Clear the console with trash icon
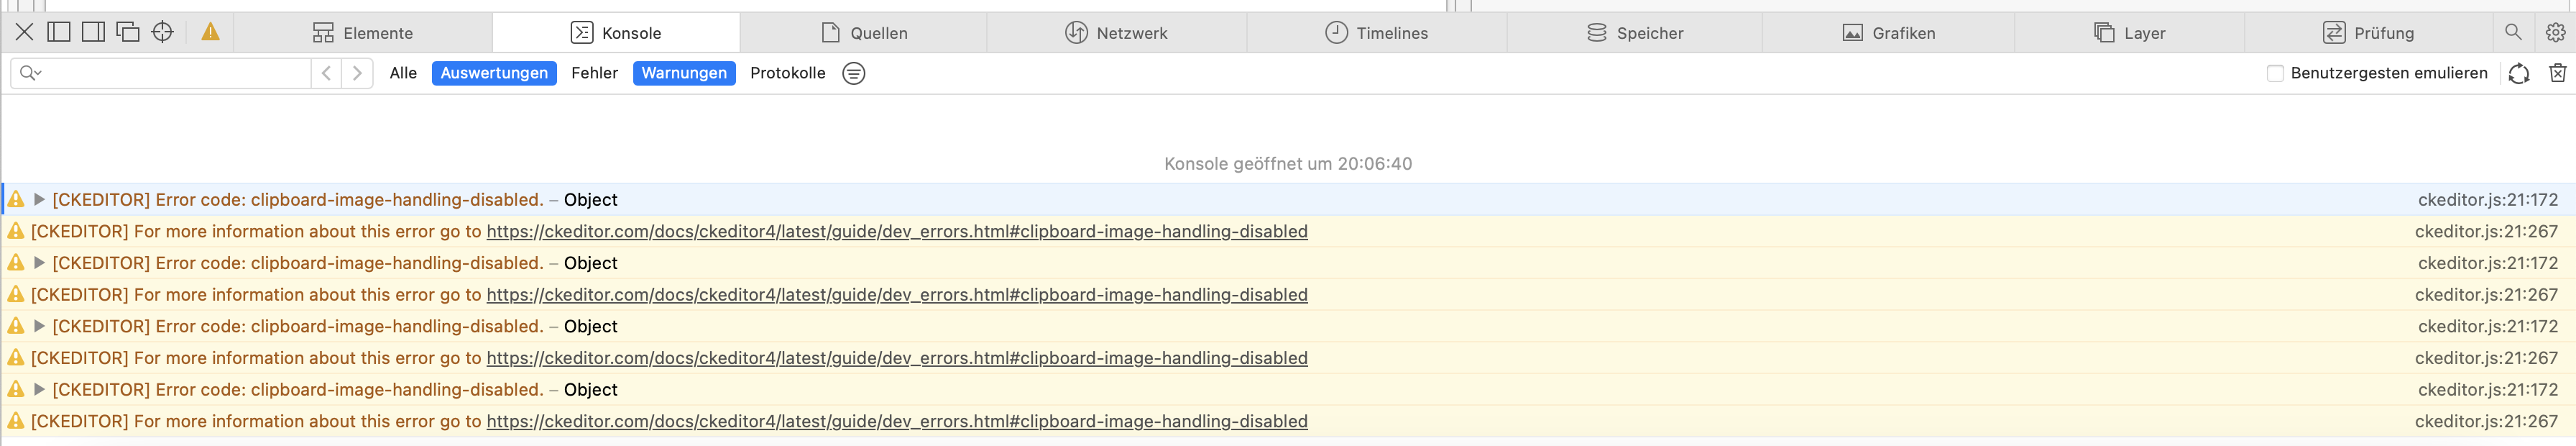 2557,73
